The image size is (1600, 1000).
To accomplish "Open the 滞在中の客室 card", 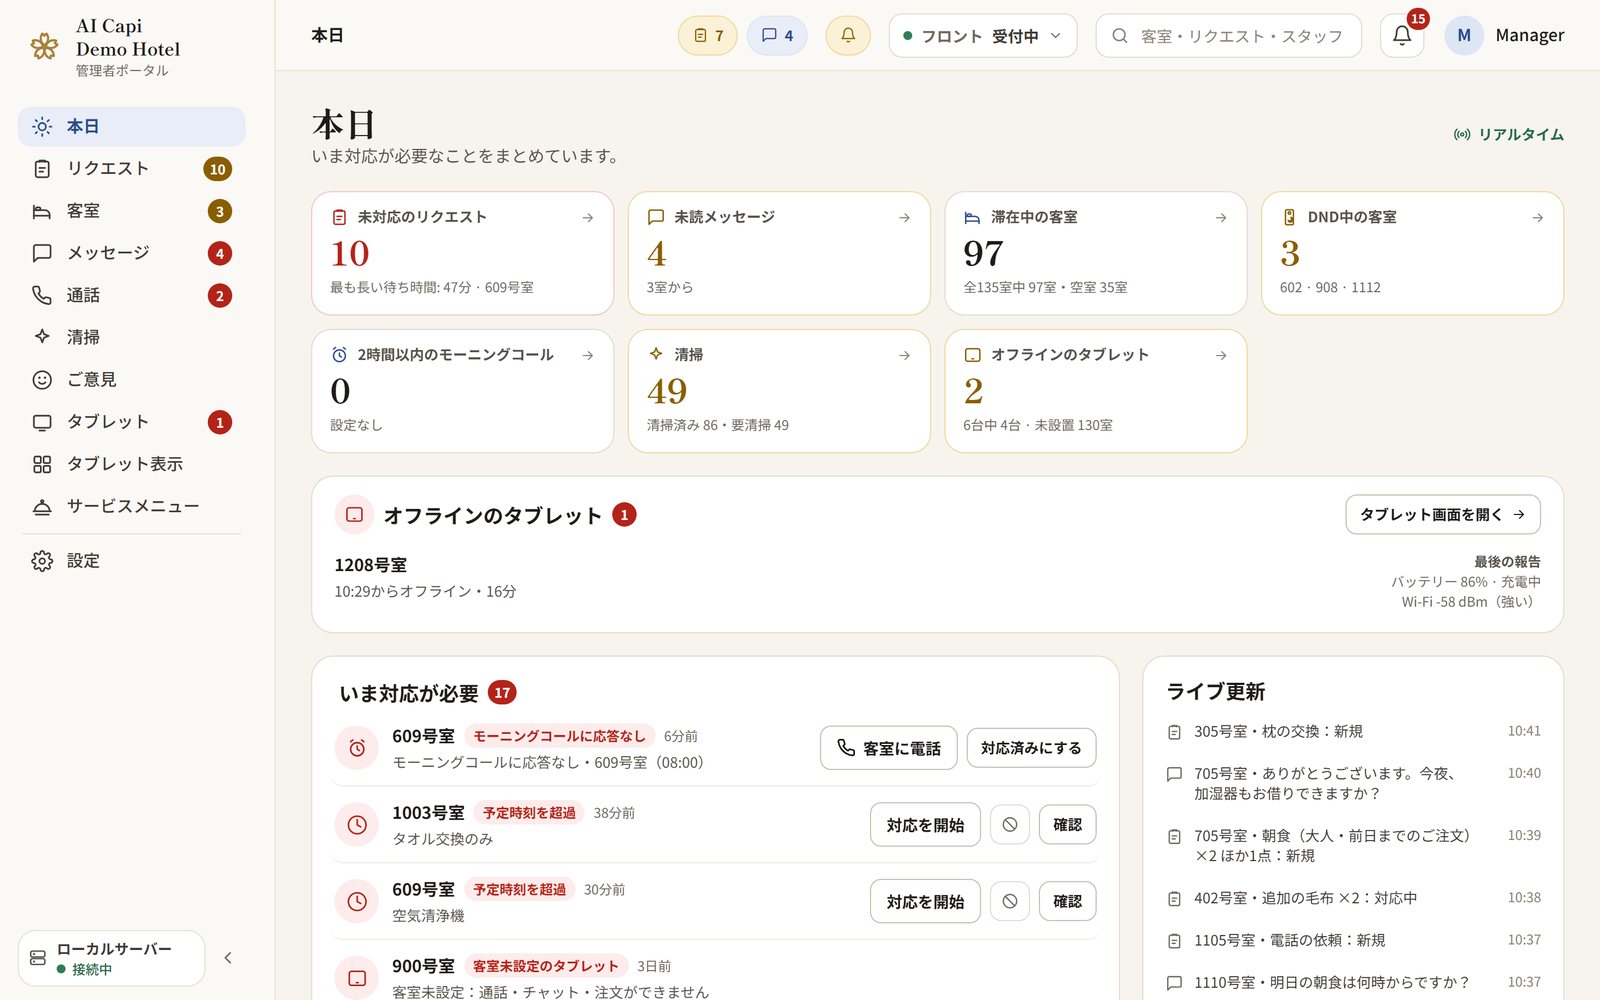I will [x=1096, y=253].
